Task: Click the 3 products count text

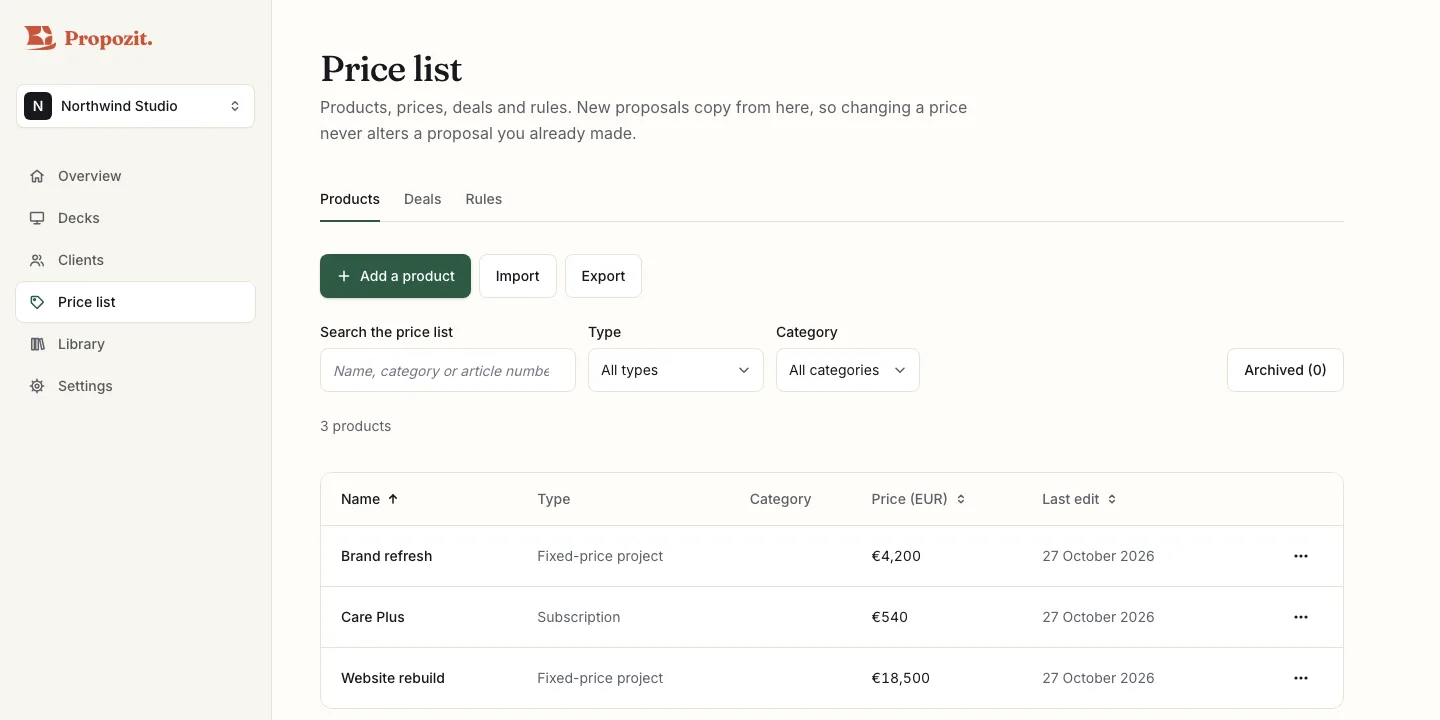Action: coord(355,426)
